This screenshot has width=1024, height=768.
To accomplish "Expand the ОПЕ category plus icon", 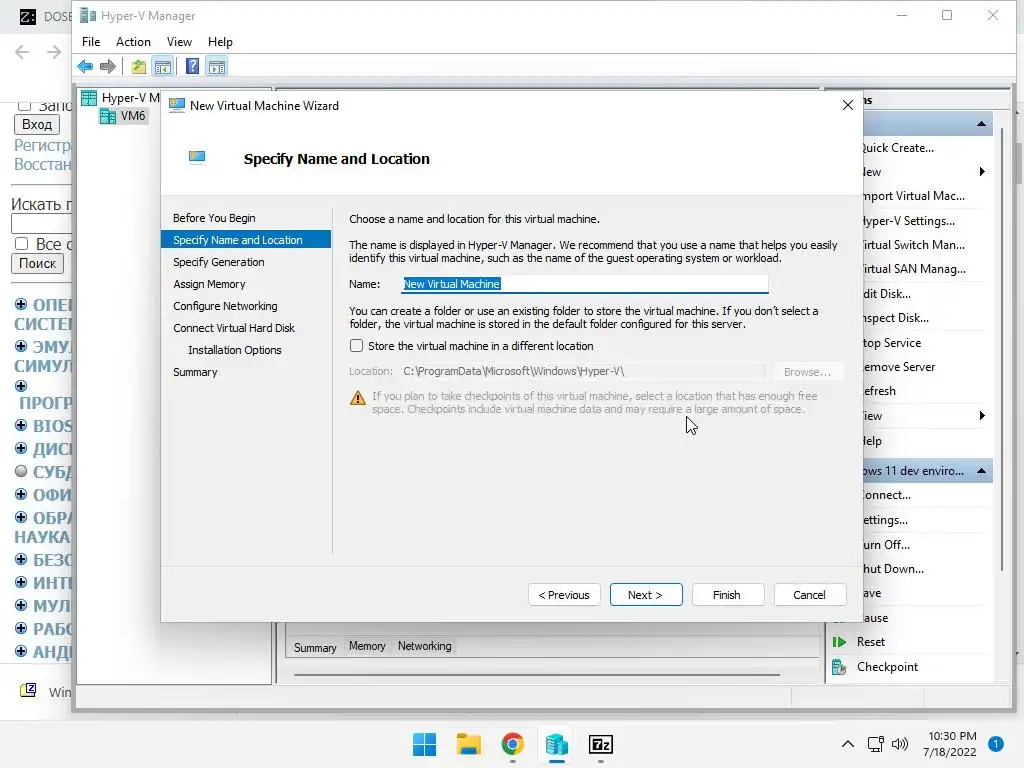I will pos(21,304).
